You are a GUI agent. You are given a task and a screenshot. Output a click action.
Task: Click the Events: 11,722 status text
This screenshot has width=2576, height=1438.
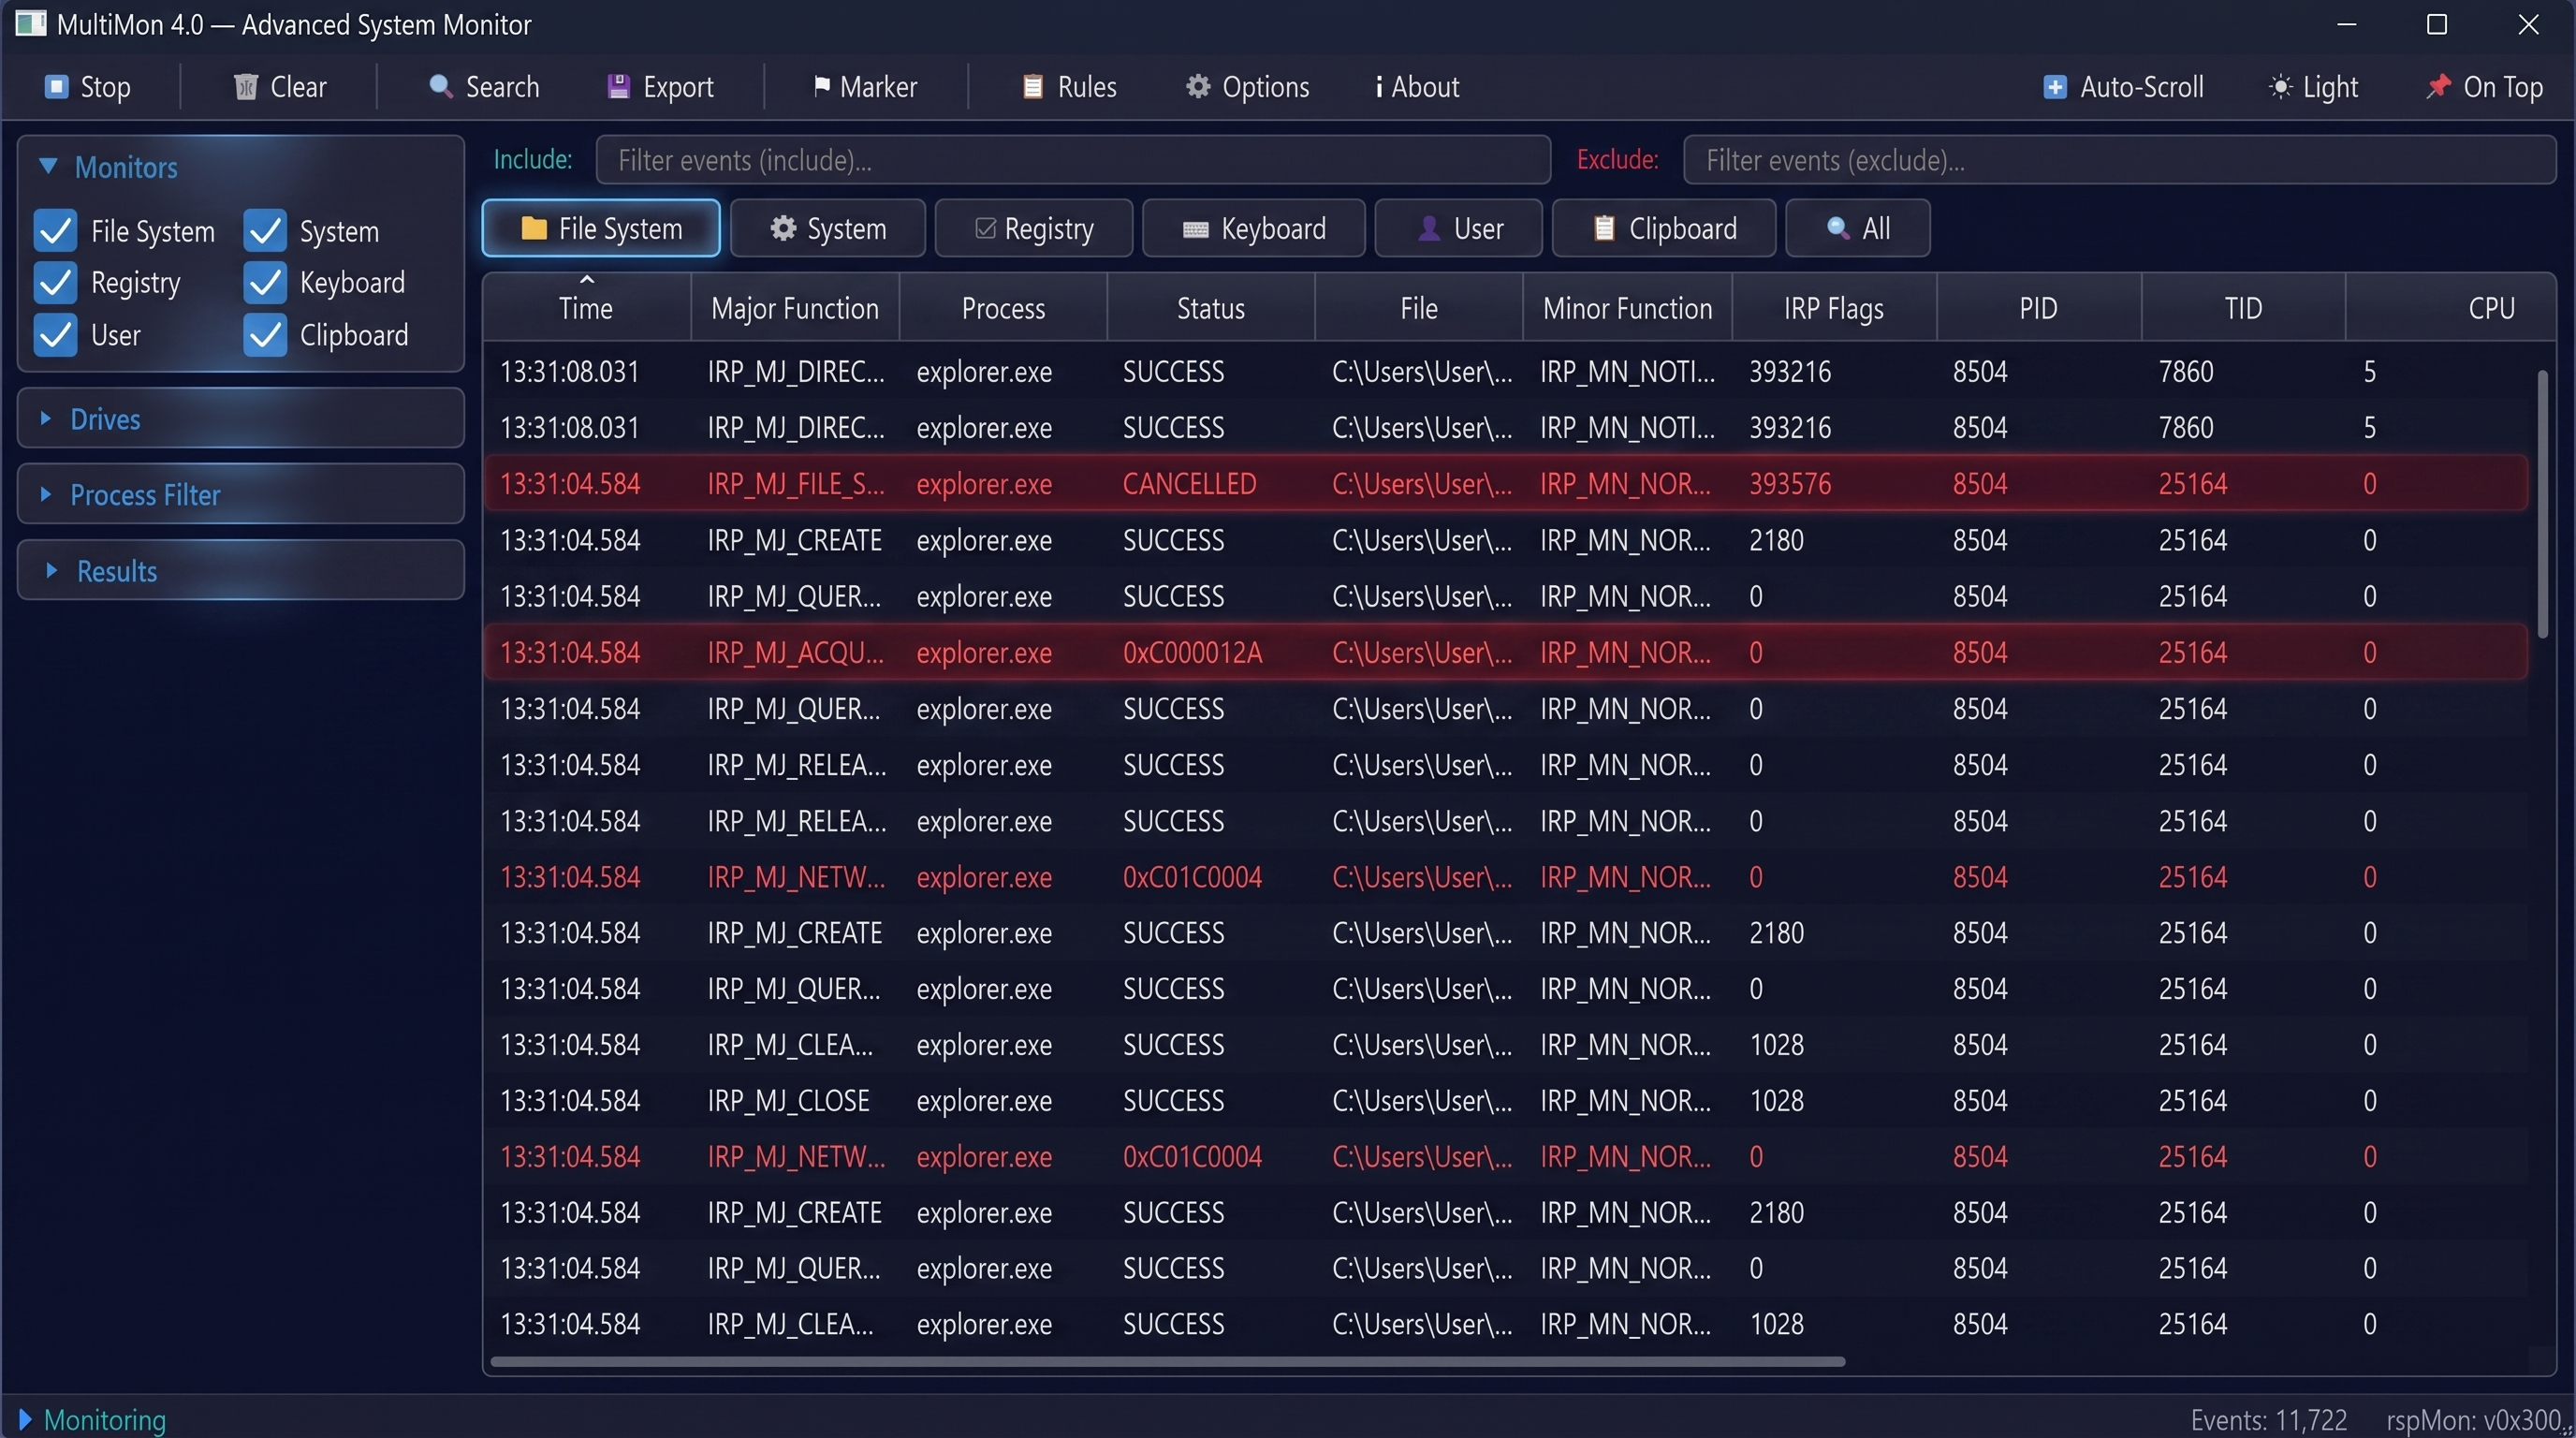(x=2268, y=1420)
